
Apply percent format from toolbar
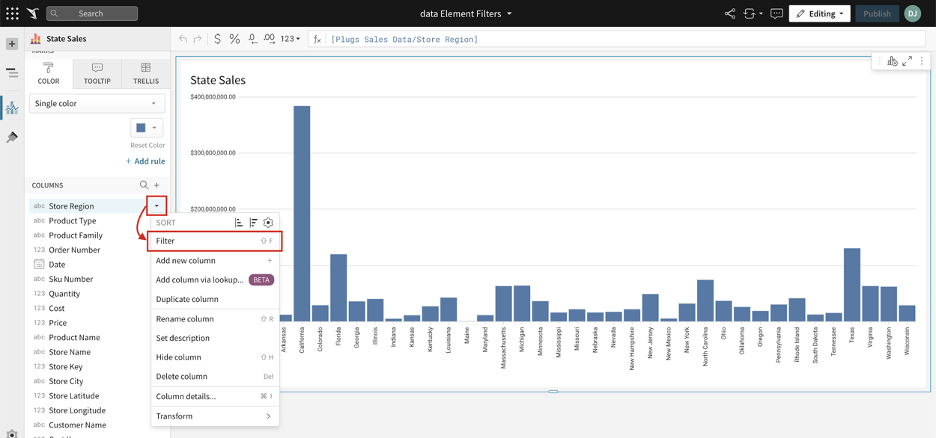234,39
